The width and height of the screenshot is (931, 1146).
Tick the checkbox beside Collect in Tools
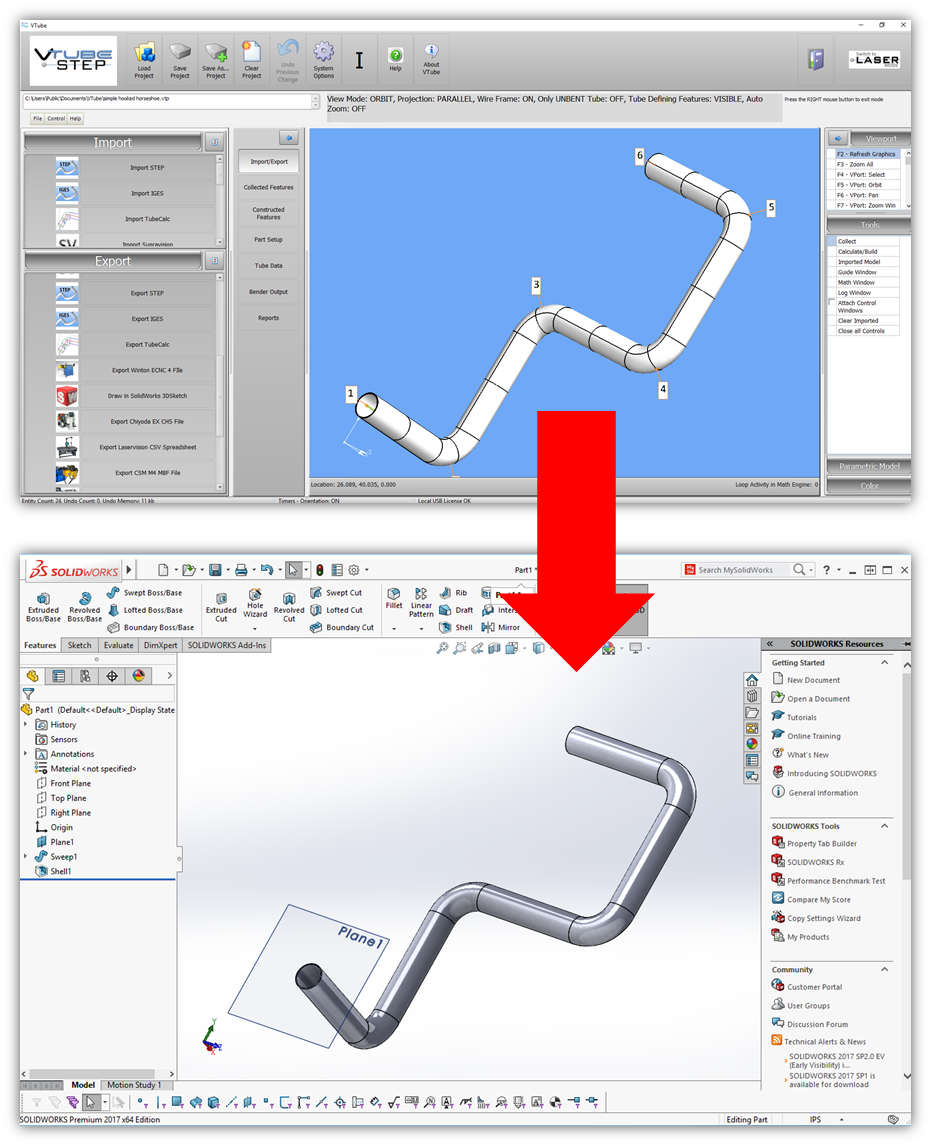[x=831, y=241]
